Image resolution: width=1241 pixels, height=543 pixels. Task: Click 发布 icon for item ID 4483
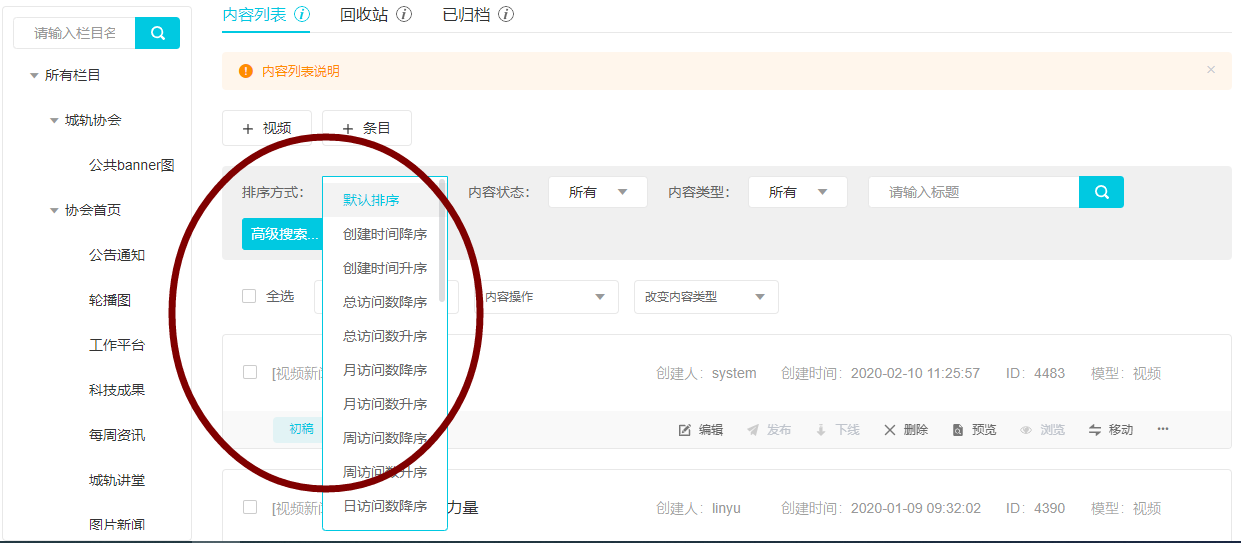click(753, 430)
